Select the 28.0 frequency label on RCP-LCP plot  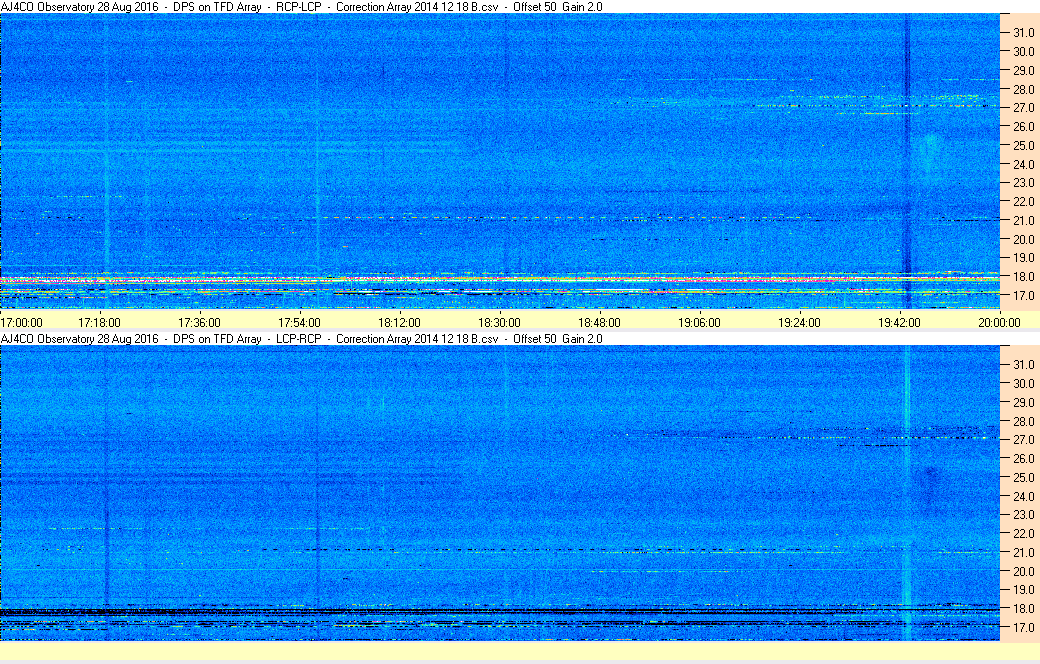tap(1023, 89)
